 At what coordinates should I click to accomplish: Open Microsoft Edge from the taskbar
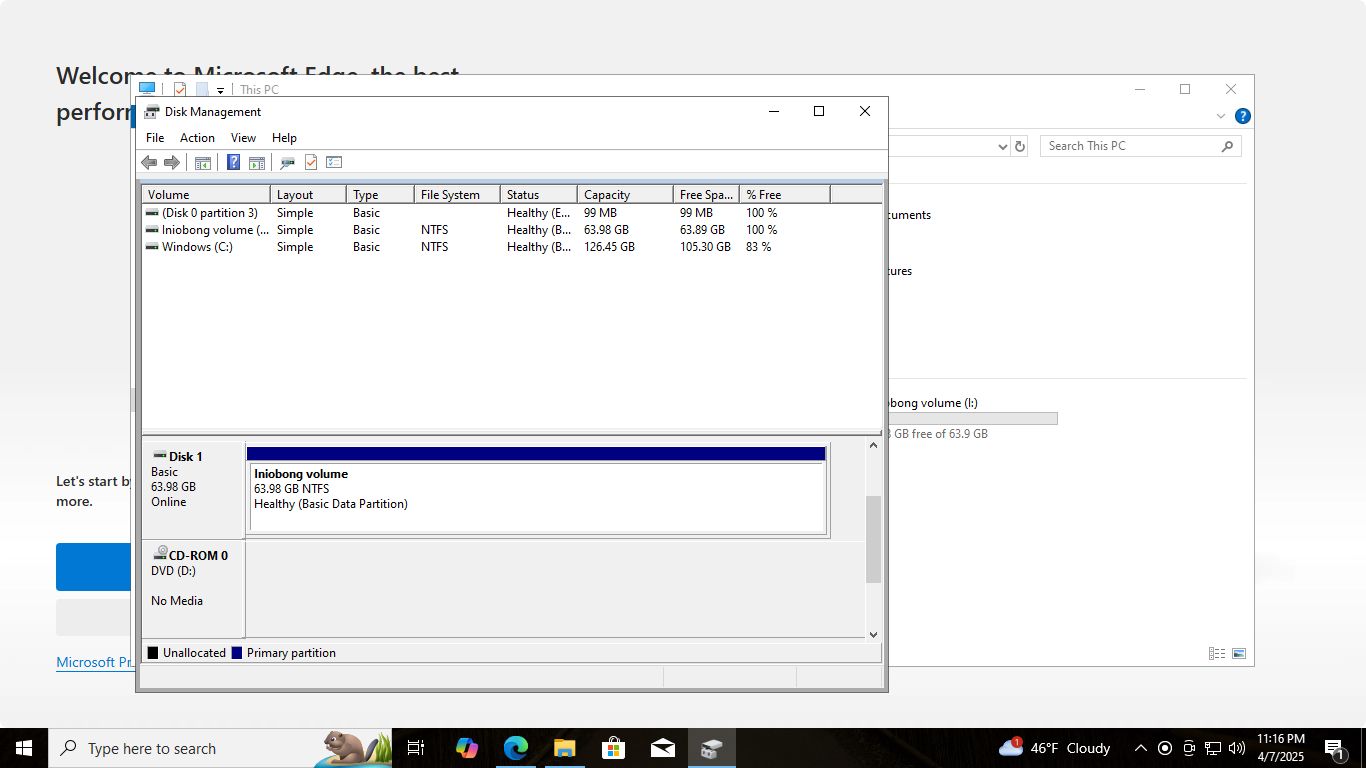tap(515, 748)
